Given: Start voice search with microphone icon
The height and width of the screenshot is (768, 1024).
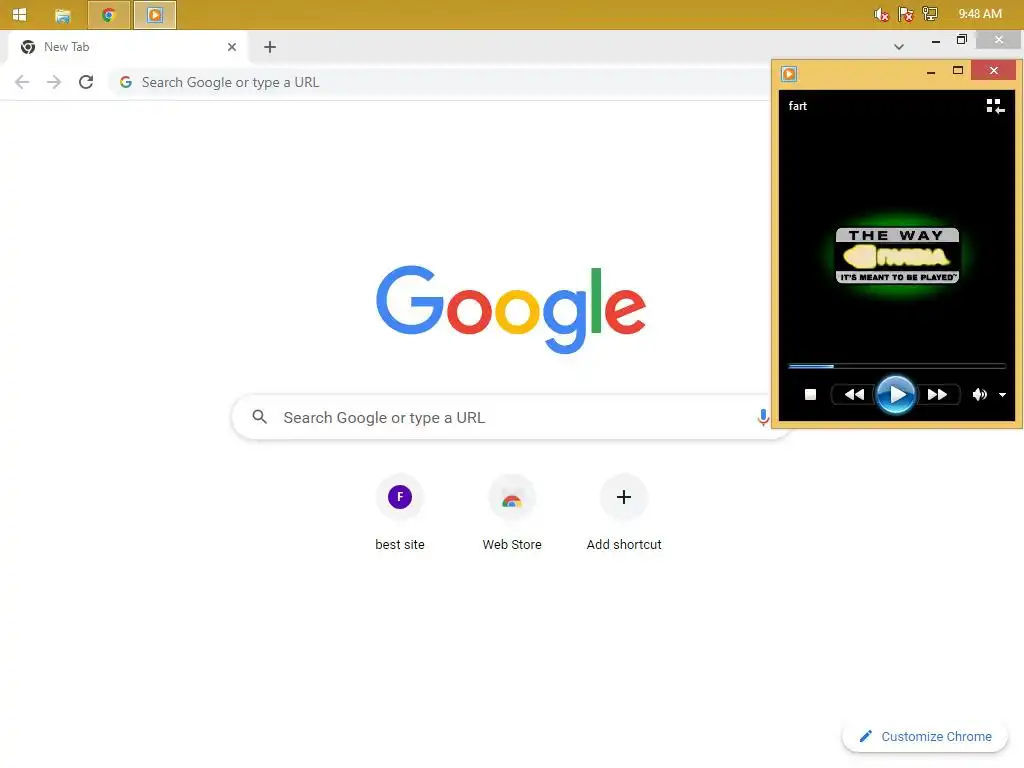Looking at the screenshot, I should 763,417.
